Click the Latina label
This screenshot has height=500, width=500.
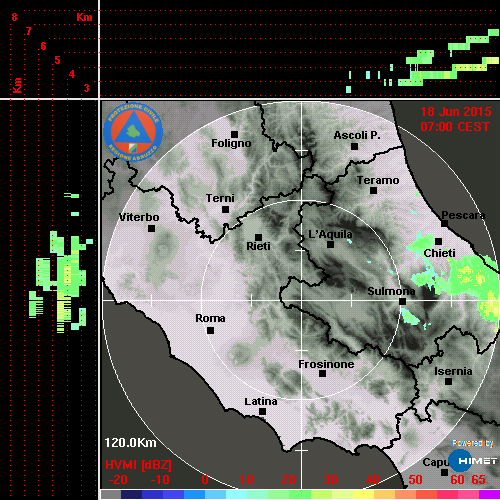pos(261,401)
